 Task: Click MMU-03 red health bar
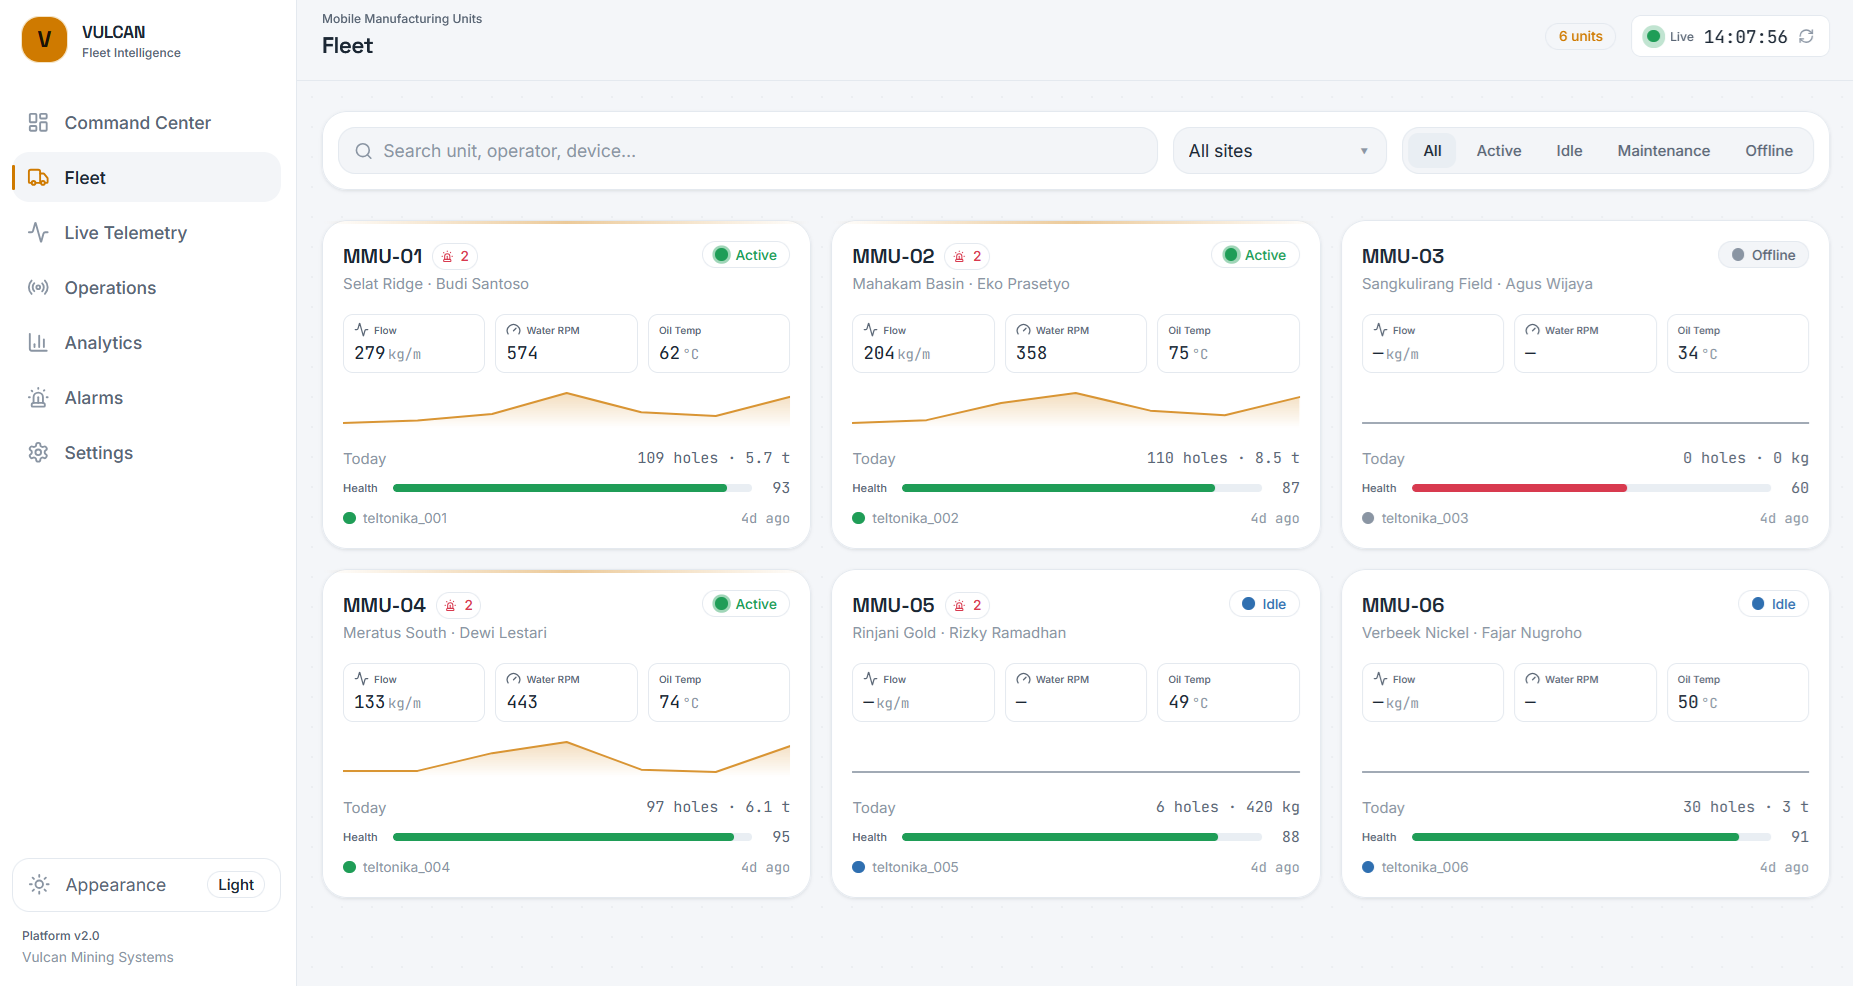point(1591,488)
